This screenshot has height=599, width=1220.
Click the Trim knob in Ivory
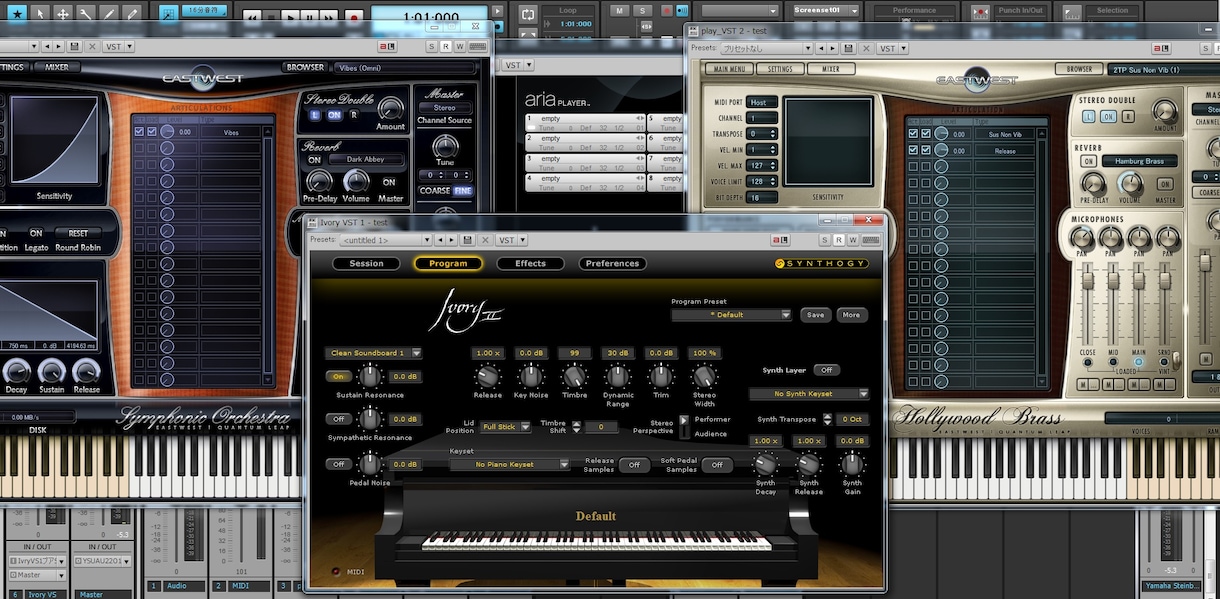[x=661, y=376]
